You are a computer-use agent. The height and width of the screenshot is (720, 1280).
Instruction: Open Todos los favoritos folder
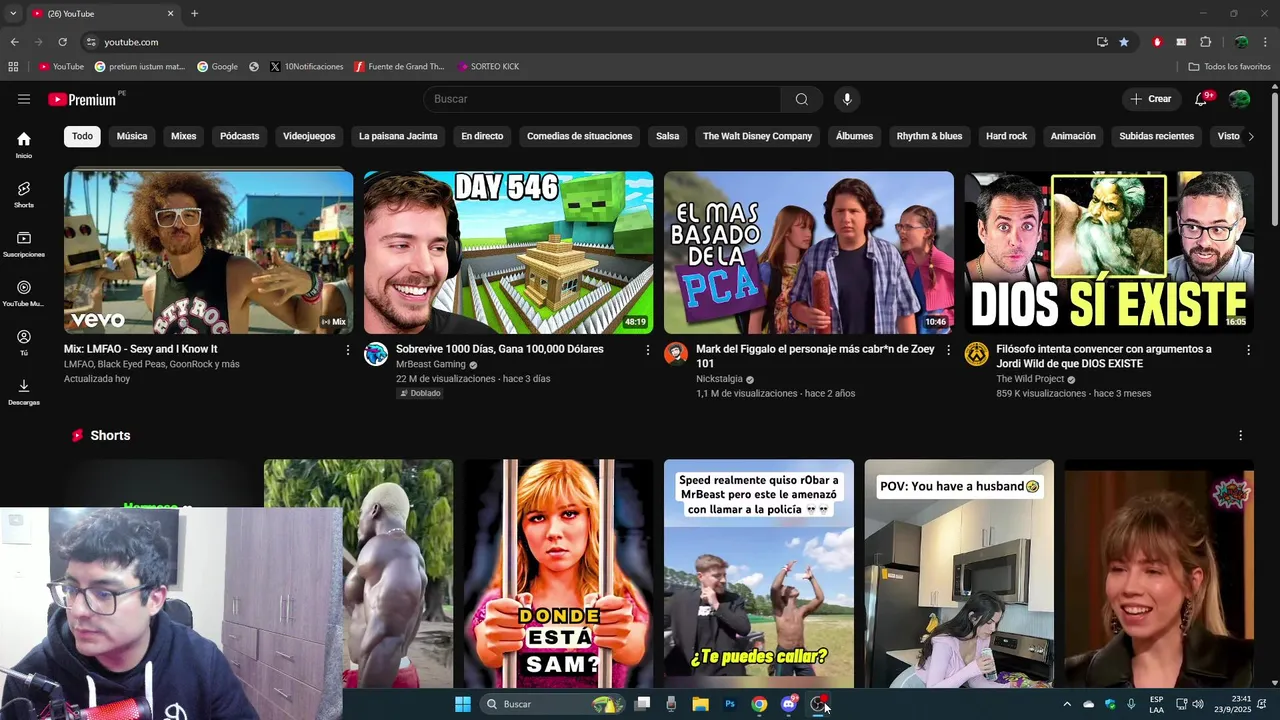pos(1229,67)
